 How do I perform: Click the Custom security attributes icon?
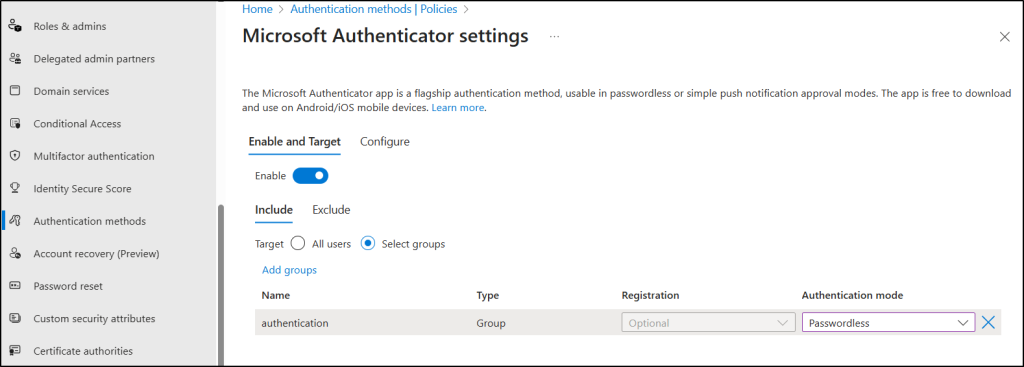pyautogui.click(x=16, y=319)
